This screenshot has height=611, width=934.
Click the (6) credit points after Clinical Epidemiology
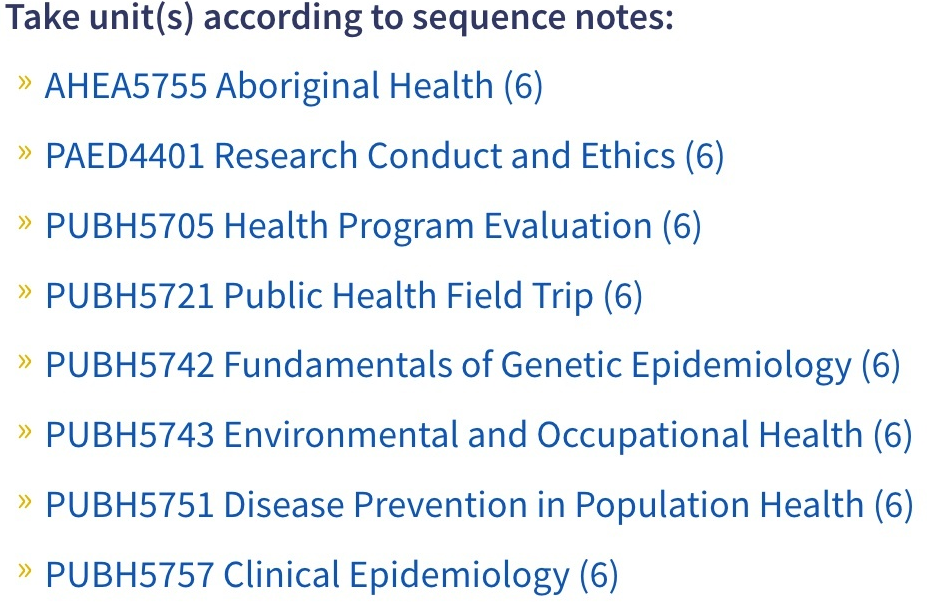pos(599,576)
